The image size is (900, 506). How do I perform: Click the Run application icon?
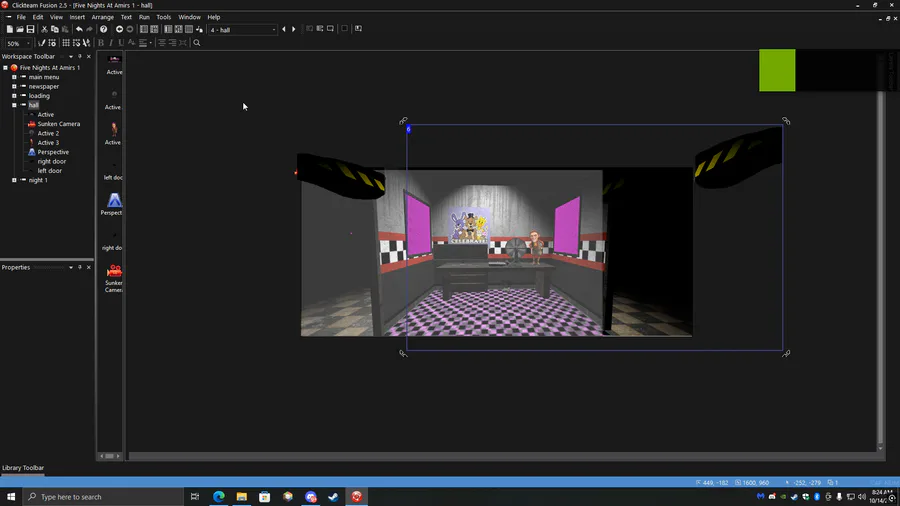(320, 29)
